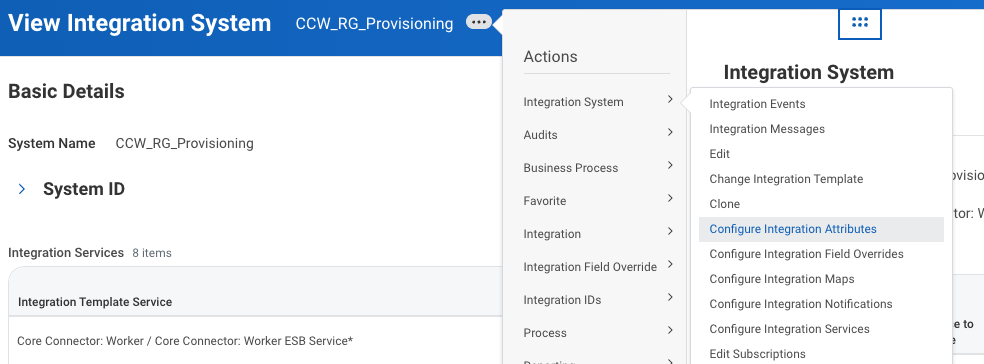Click CCW_RG_Provisioning in the page header
Image resolution: width=984 pixels, height=364 pixels.
click(374, 24)
